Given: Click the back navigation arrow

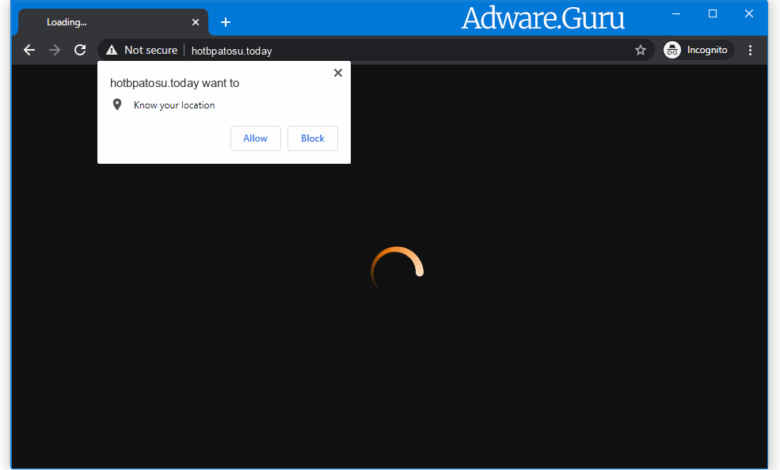Looking at the screenshot, I should (x=29, y=50).
